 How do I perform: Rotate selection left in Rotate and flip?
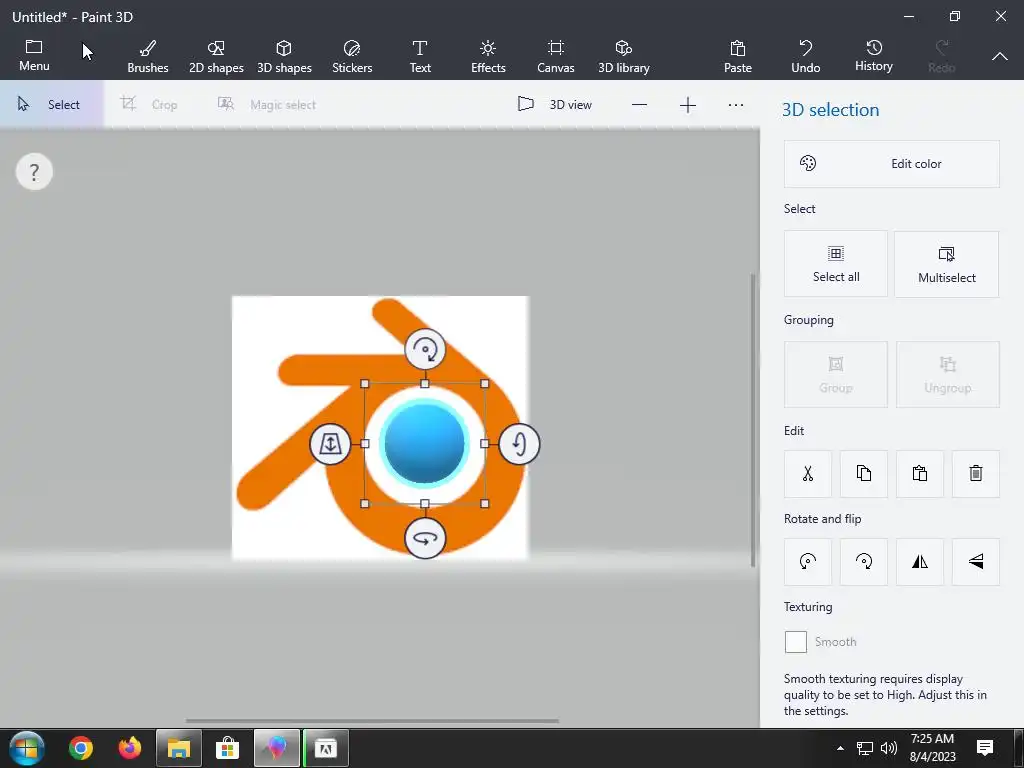(808, 562)
